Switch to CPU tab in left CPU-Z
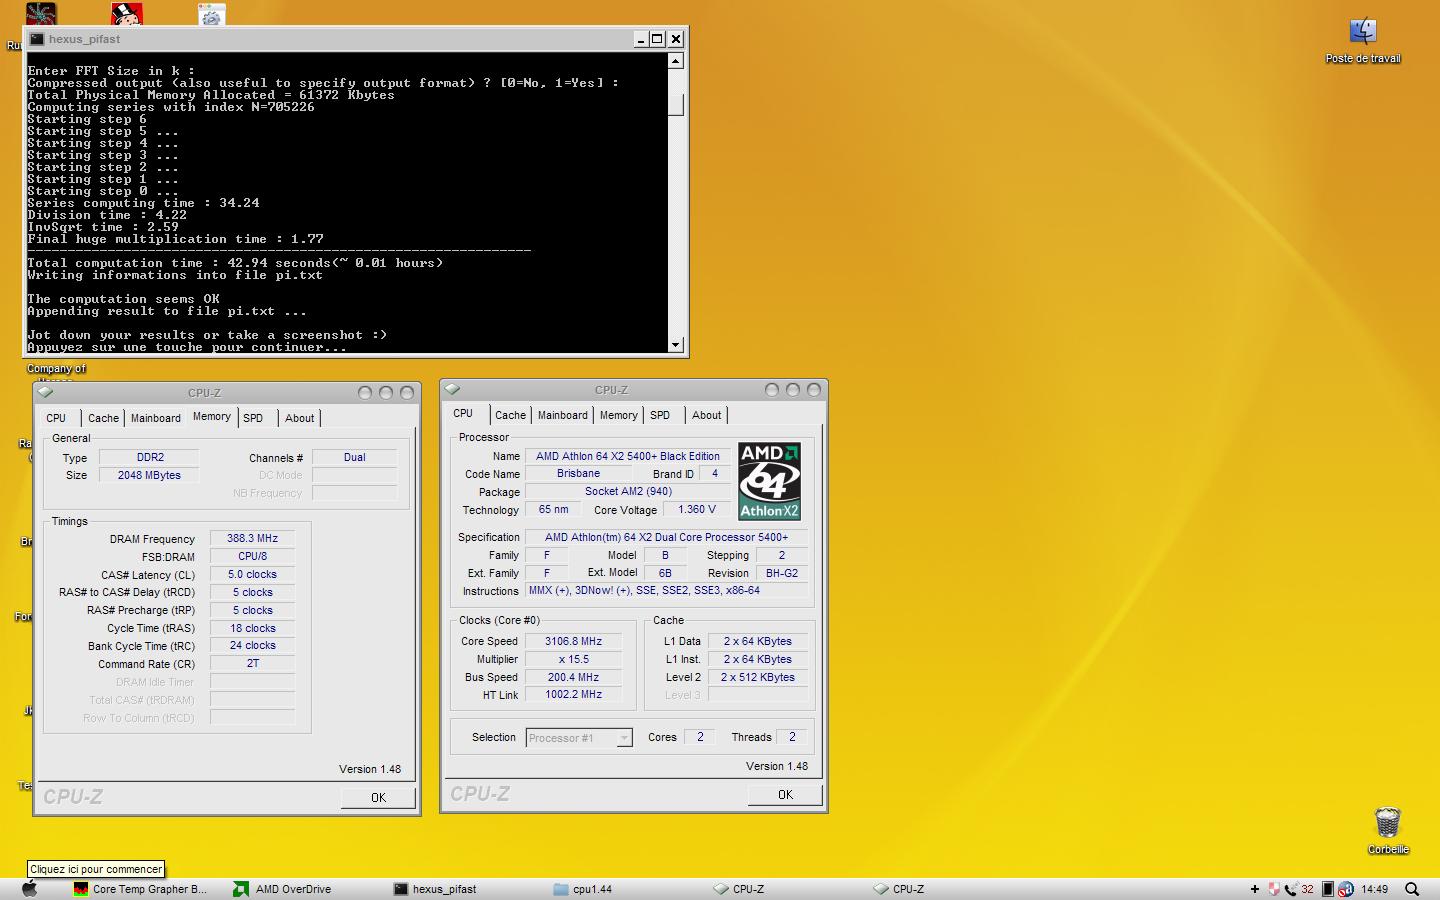Viewport: 1440px width, 900px height. click(56, 418)
